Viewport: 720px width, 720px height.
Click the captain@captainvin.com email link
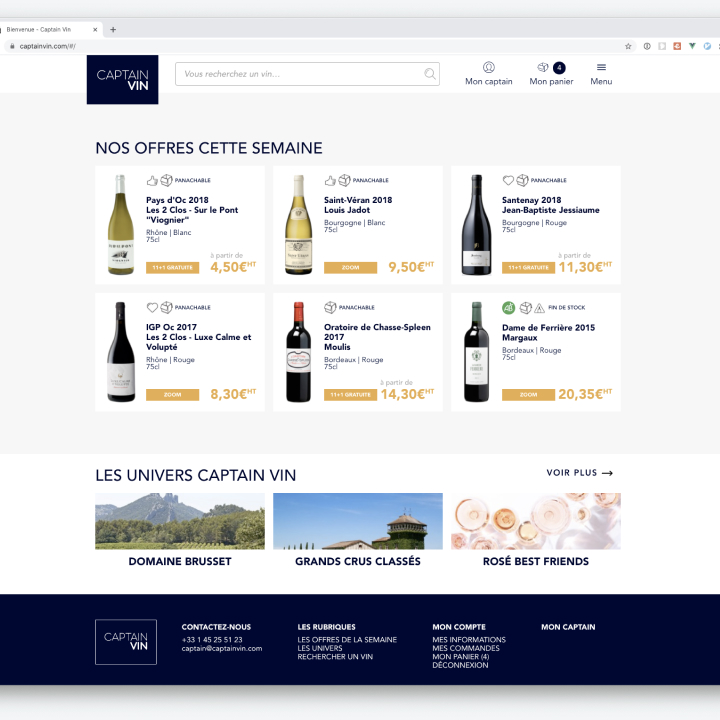(222, 648)
